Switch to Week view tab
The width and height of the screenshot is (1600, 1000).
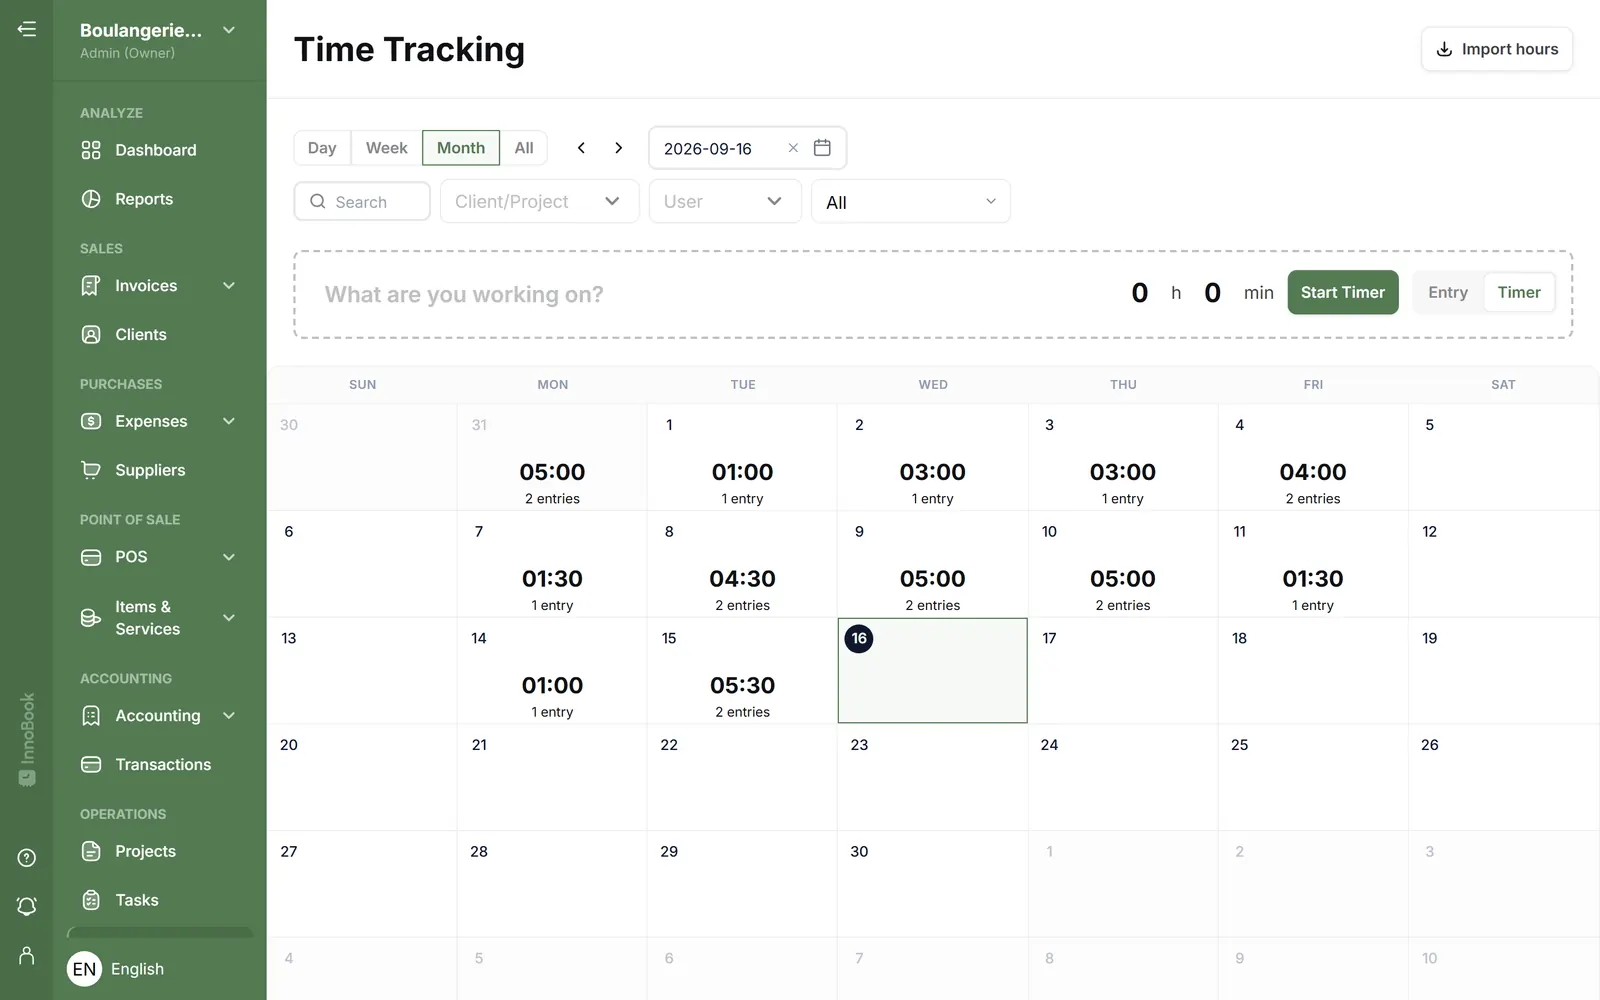click(386, 148)
